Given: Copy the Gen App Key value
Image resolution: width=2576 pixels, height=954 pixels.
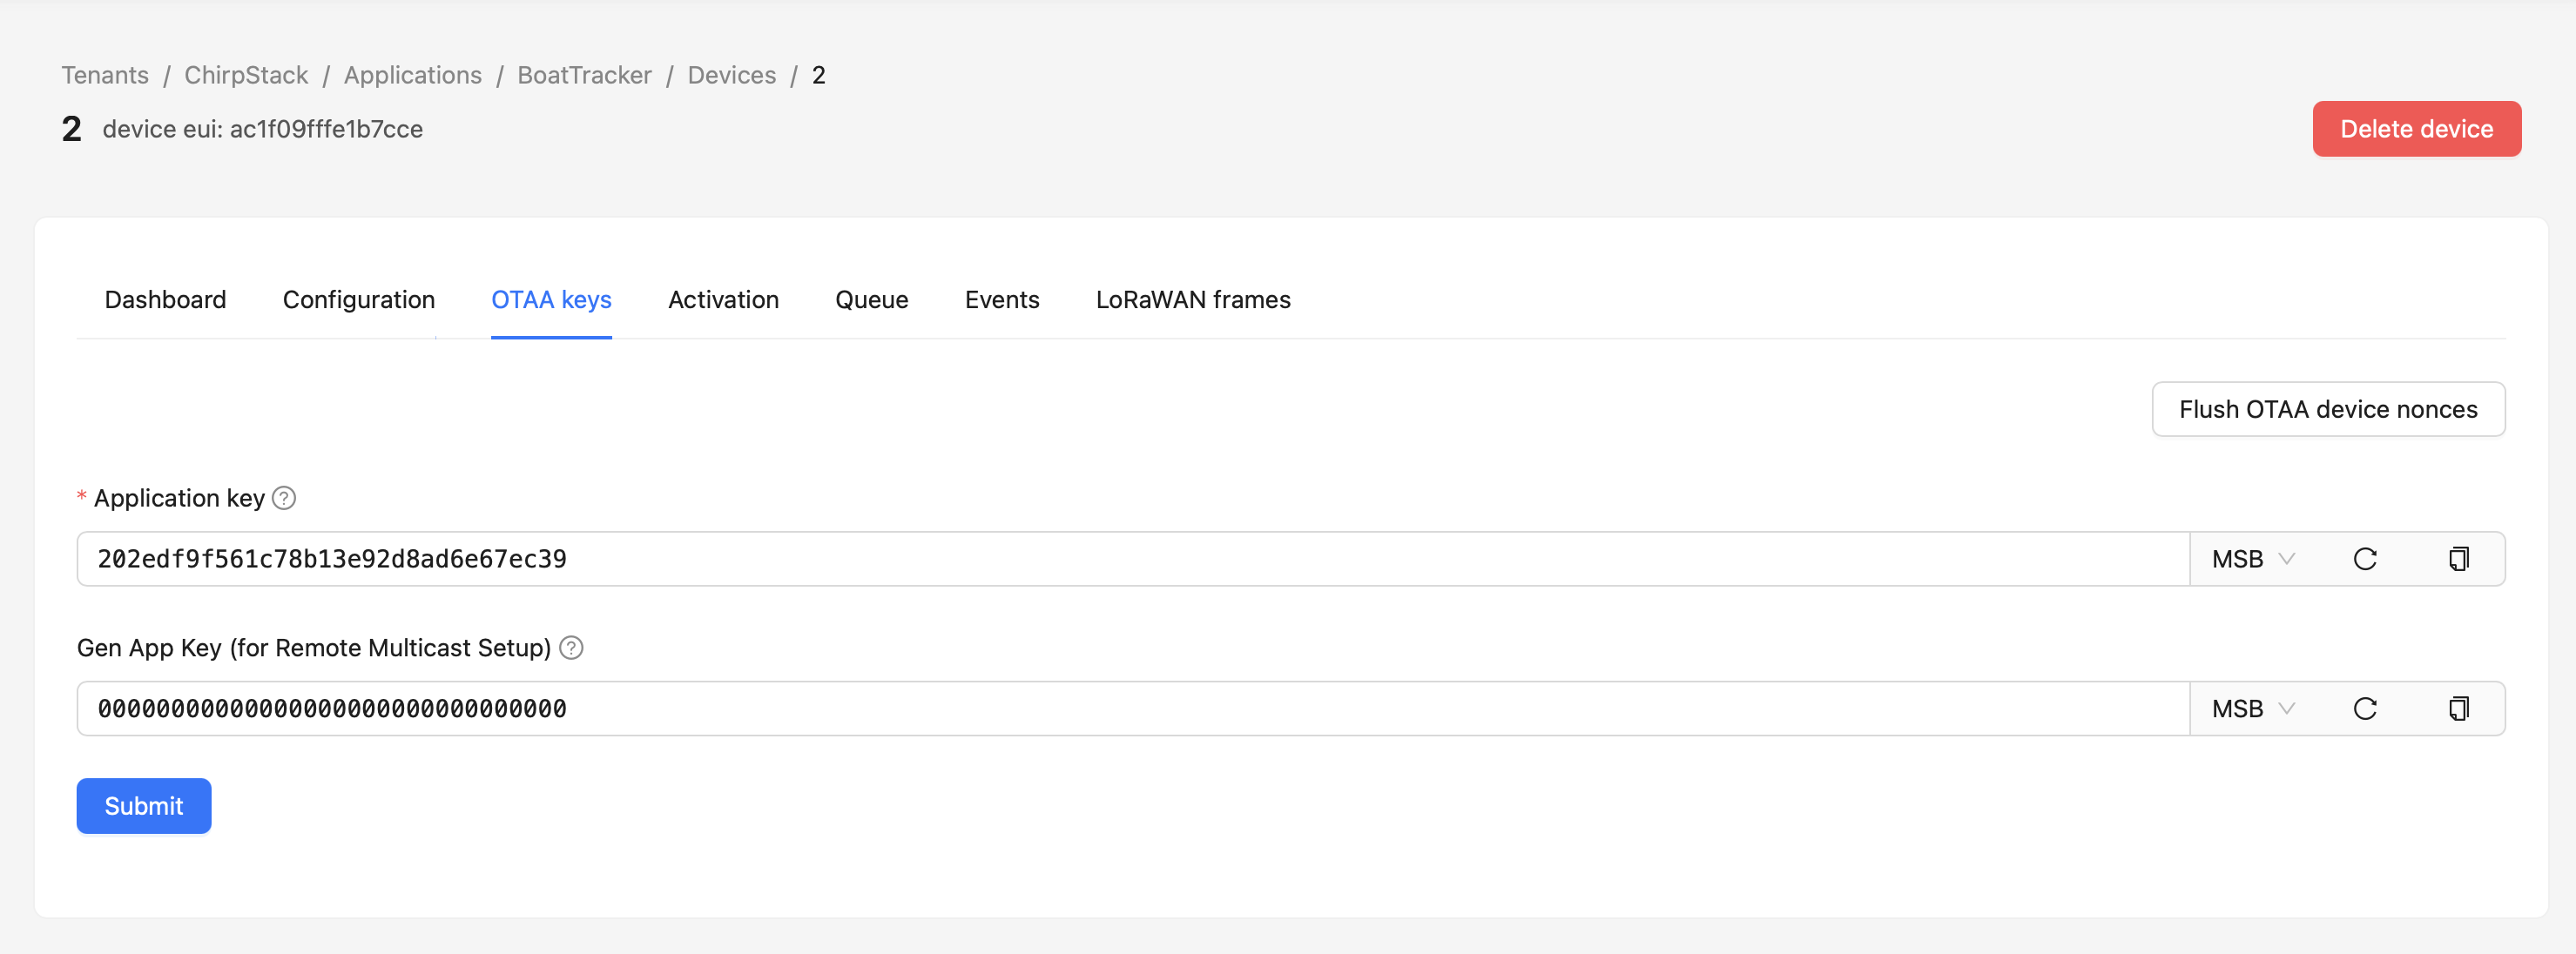Looking at the screenshot, I should [x=2458, y=709].
